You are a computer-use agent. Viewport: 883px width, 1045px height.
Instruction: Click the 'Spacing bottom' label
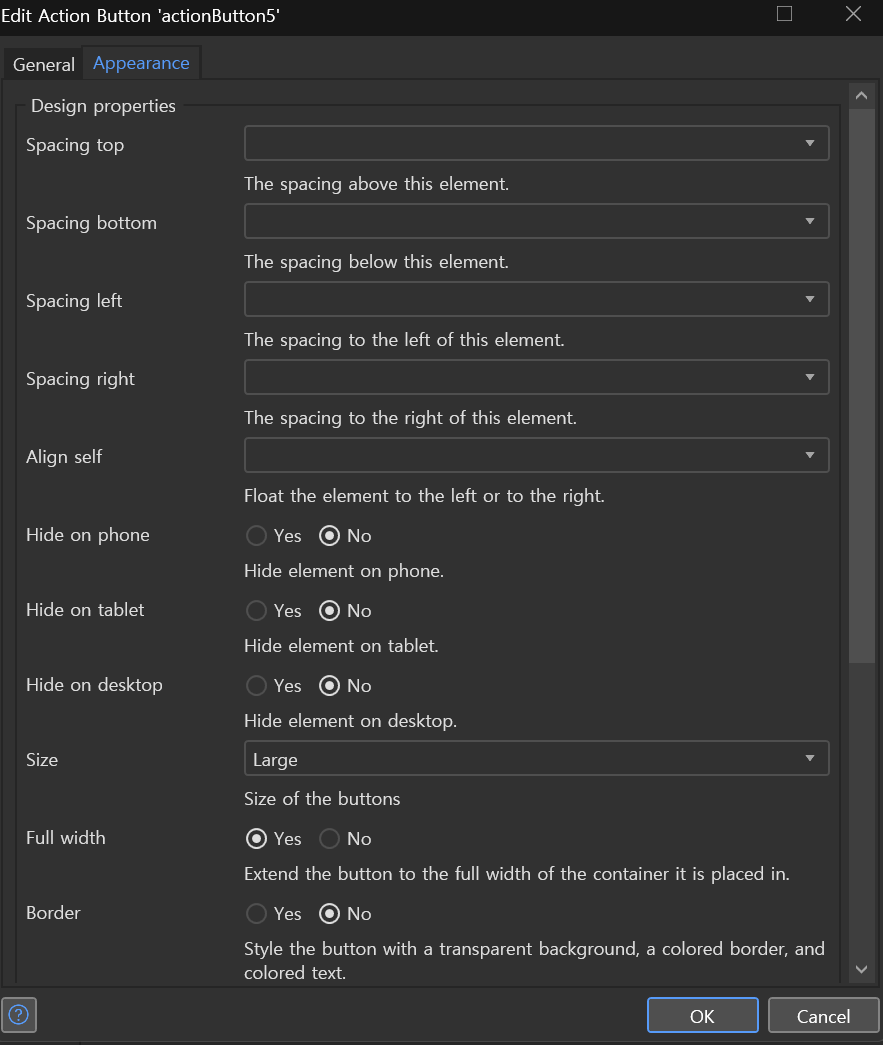(x=91, y=223)
